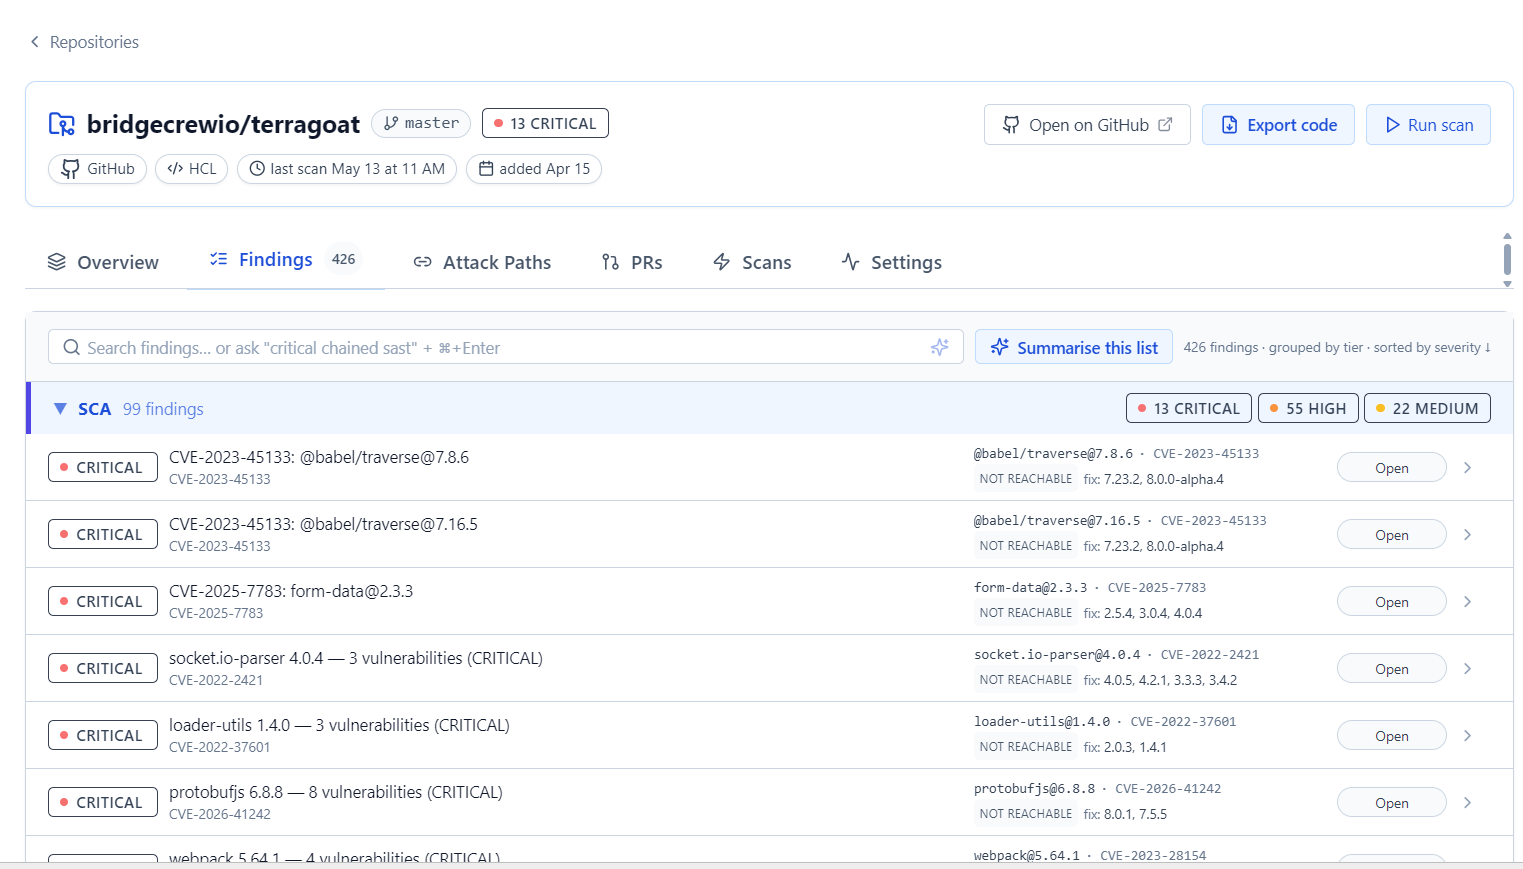This screenshot has width=1523, height=869.
Task: Click CVE-2022-37601 subtitle under loader-utils
Action: click(220, 747)
